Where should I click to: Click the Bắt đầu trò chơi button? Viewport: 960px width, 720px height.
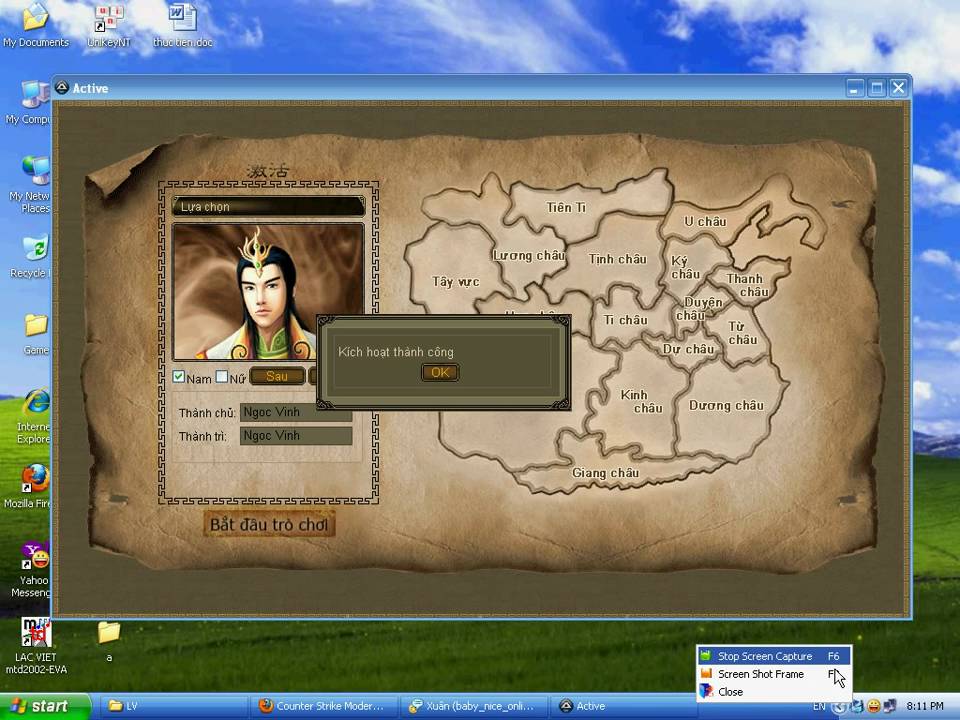point(269,524)
